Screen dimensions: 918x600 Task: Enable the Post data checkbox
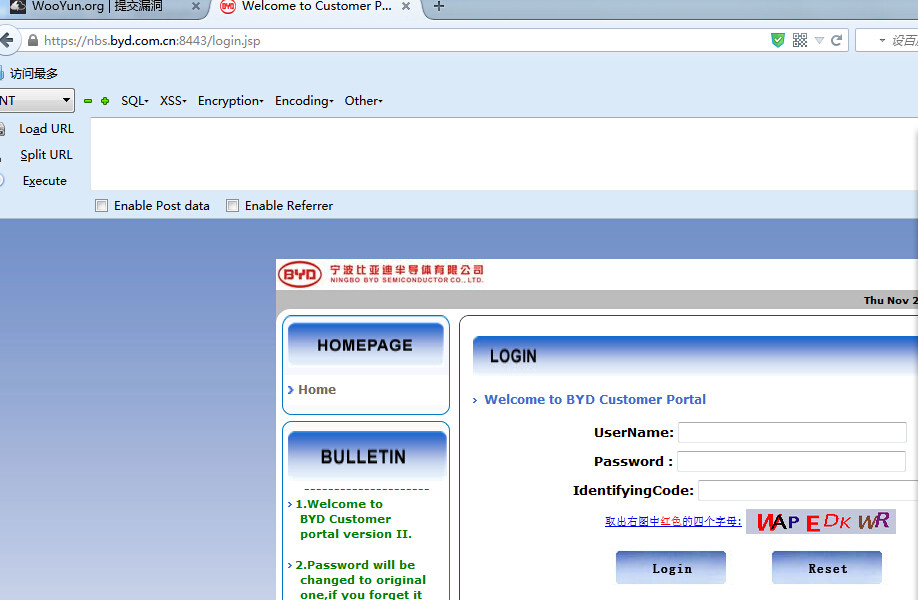(101, 205)
